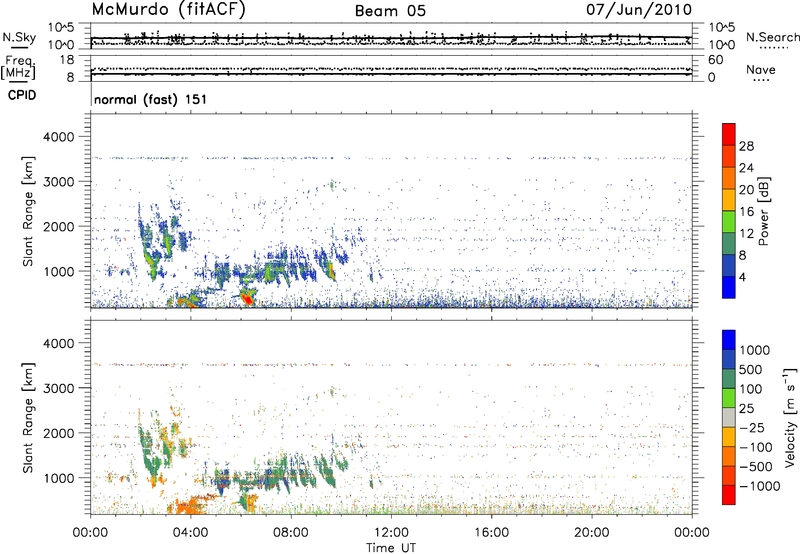800x554 pixels.
Task: Click the orange velocity patch near 04:00
Action: coord(190,505)
